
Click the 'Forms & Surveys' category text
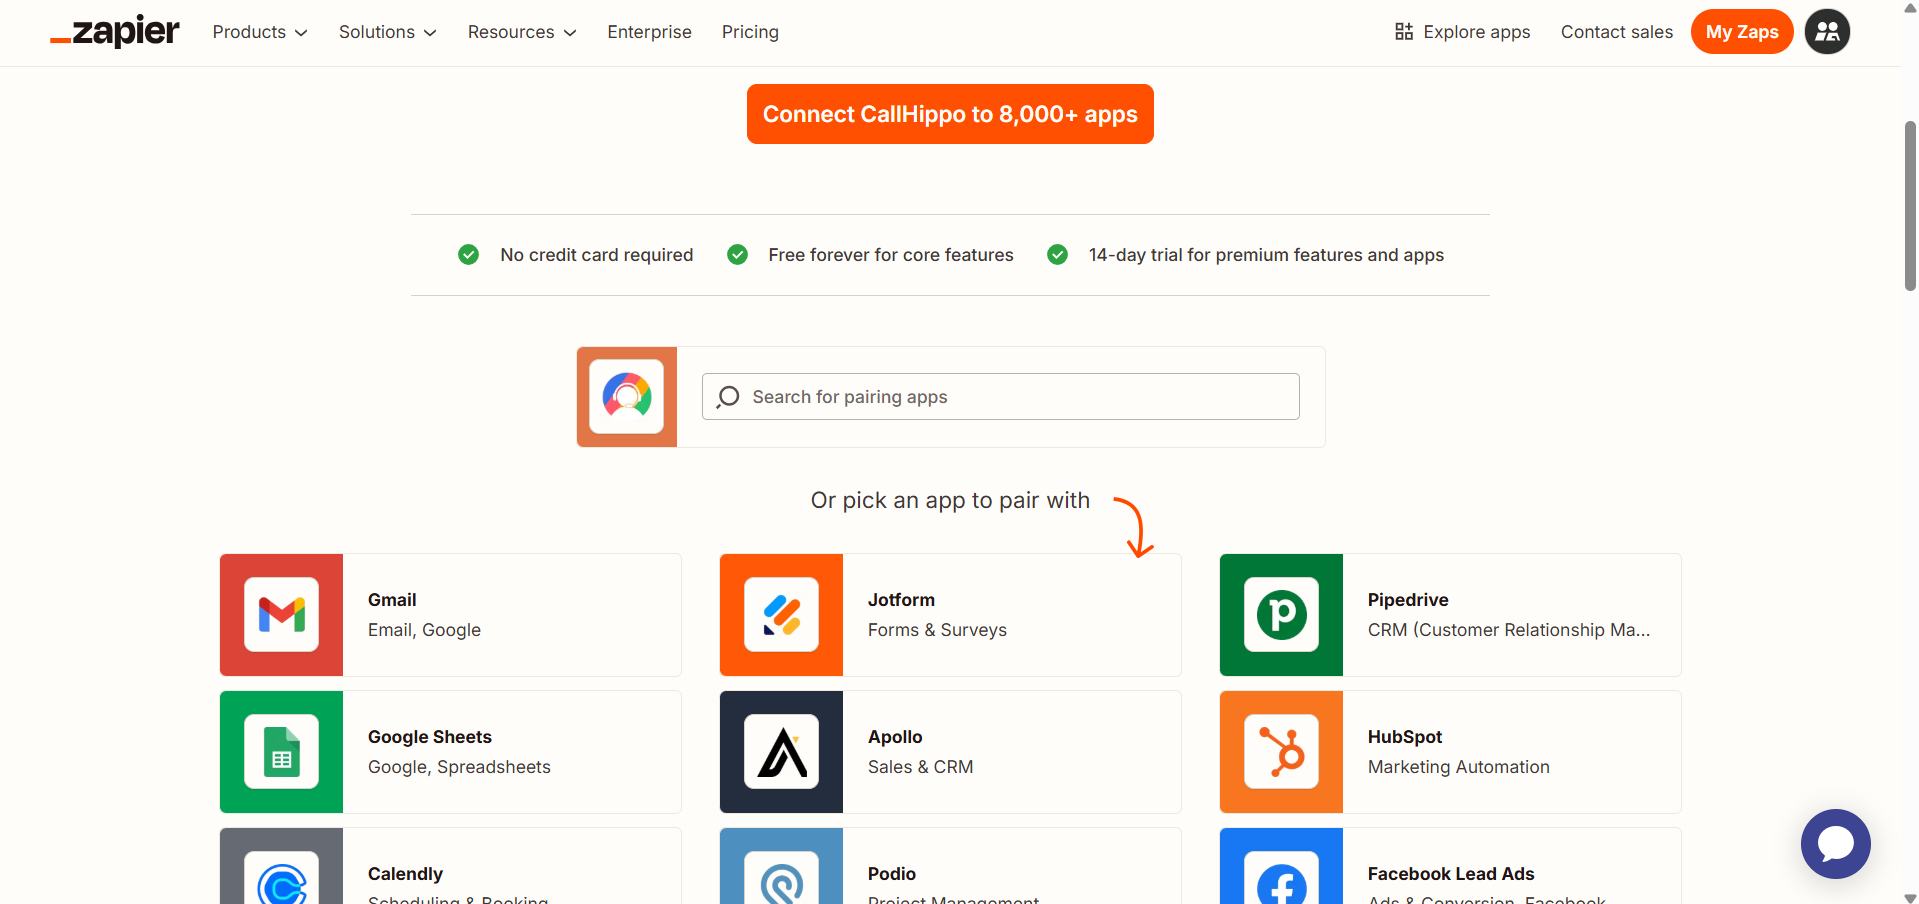937,630
